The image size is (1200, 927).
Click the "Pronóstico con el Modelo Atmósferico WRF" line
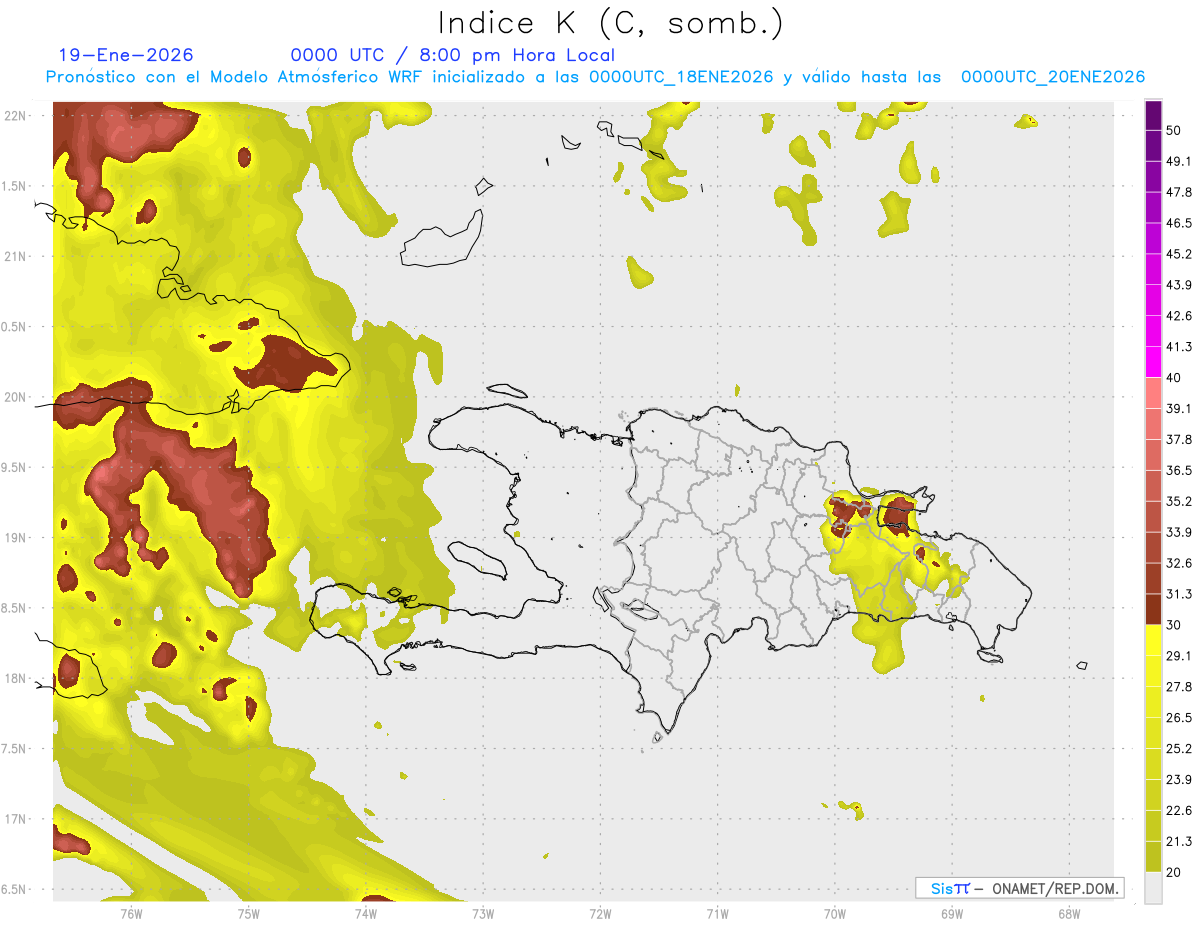(595, 77)
